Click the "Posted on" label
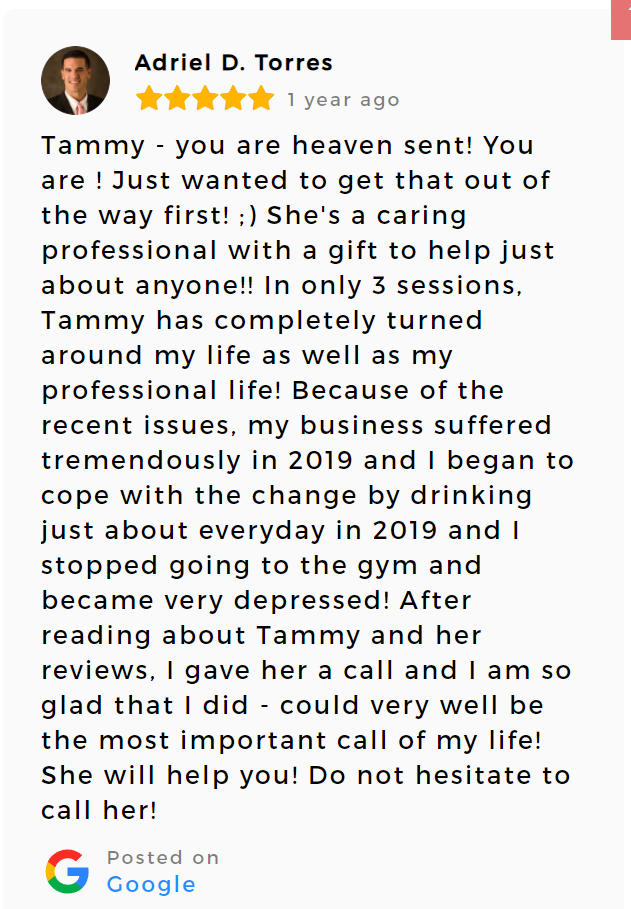Image resolution: width=631 pixels, height=909 pixels. tap(163, 857)
